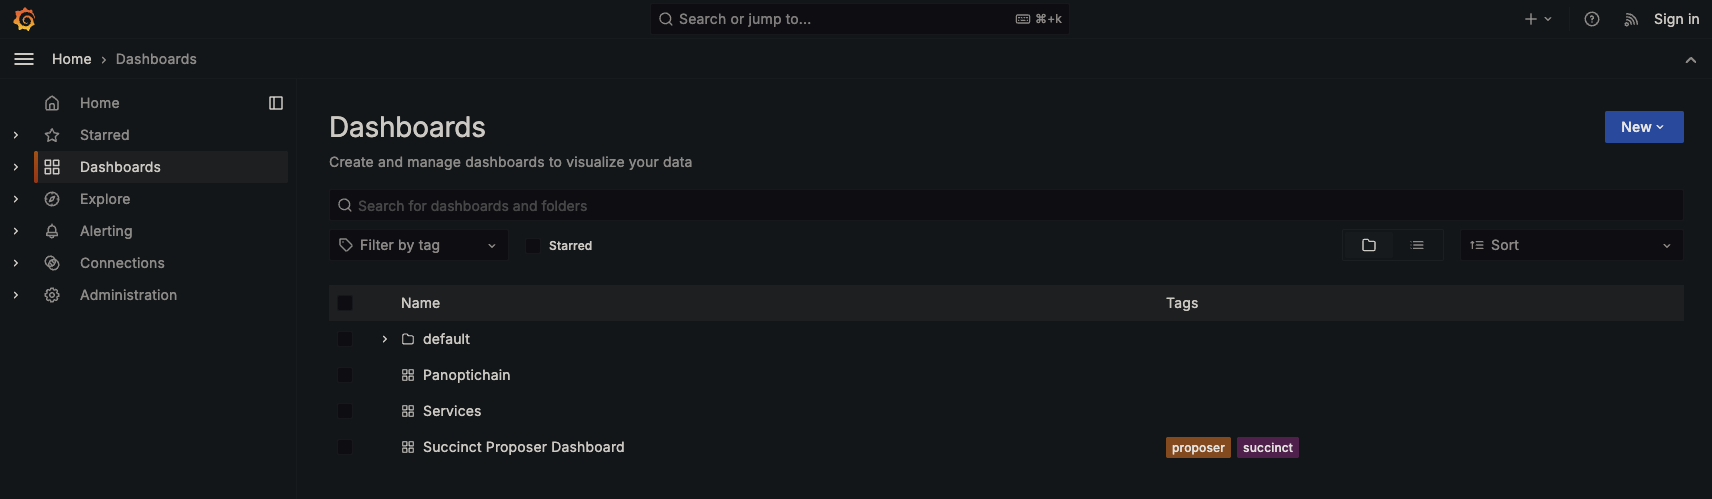
Task: Click the orange proposer tag
Action: [x=1198, y=448]
